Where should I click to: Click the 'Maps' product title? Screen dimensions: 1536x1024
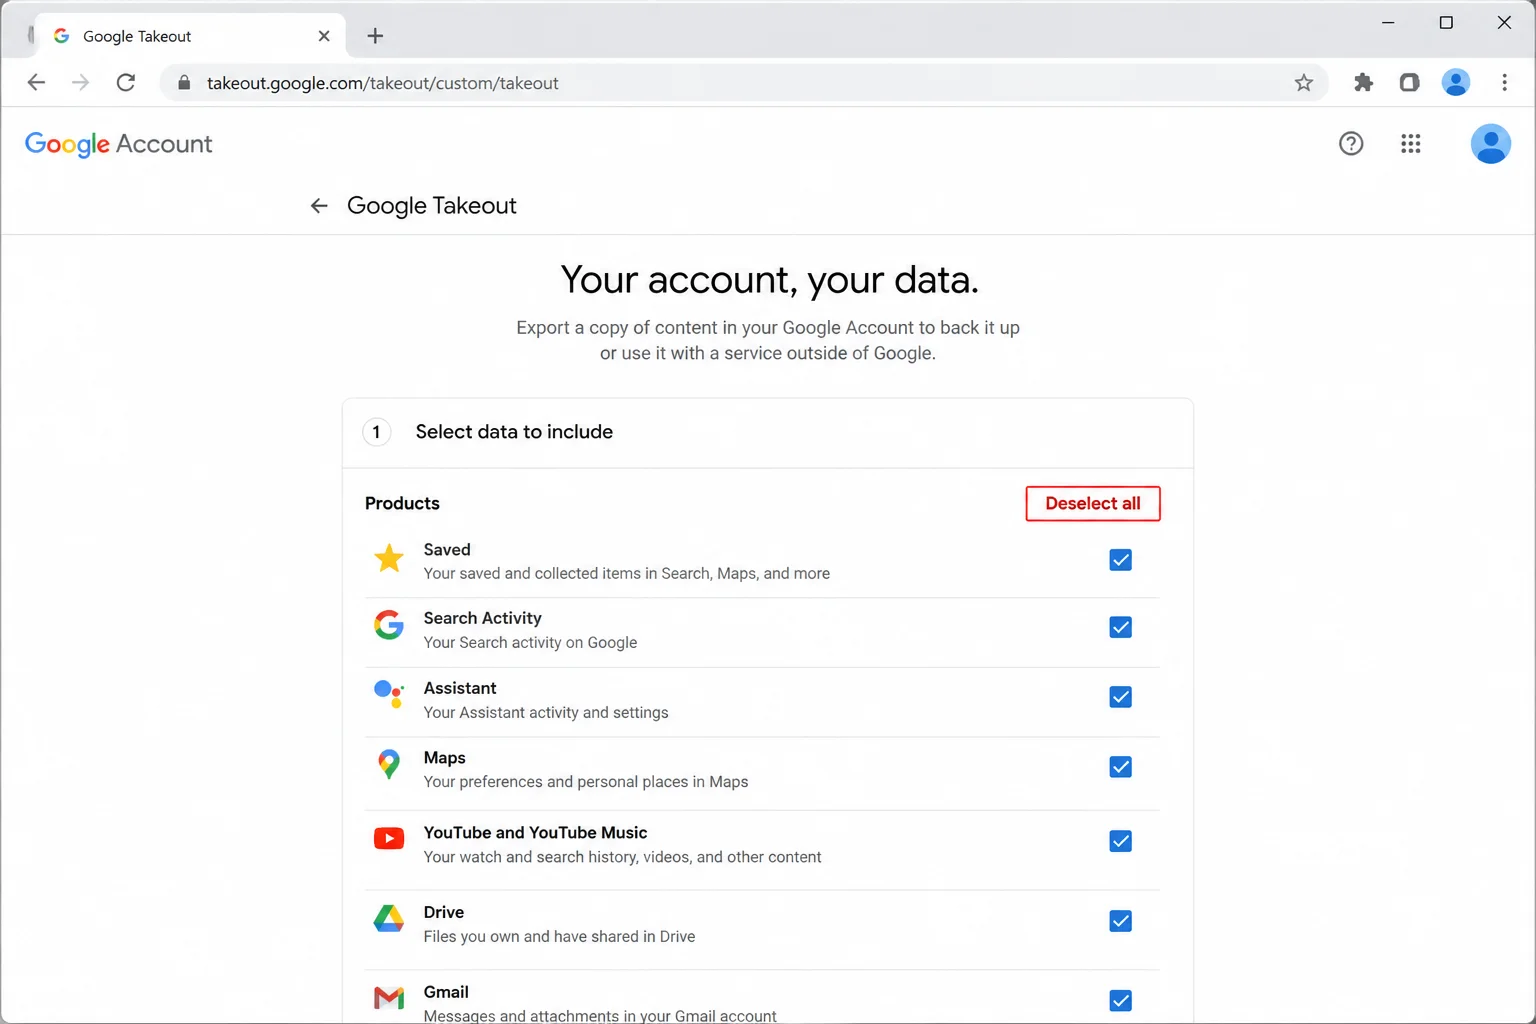[445, 758]
